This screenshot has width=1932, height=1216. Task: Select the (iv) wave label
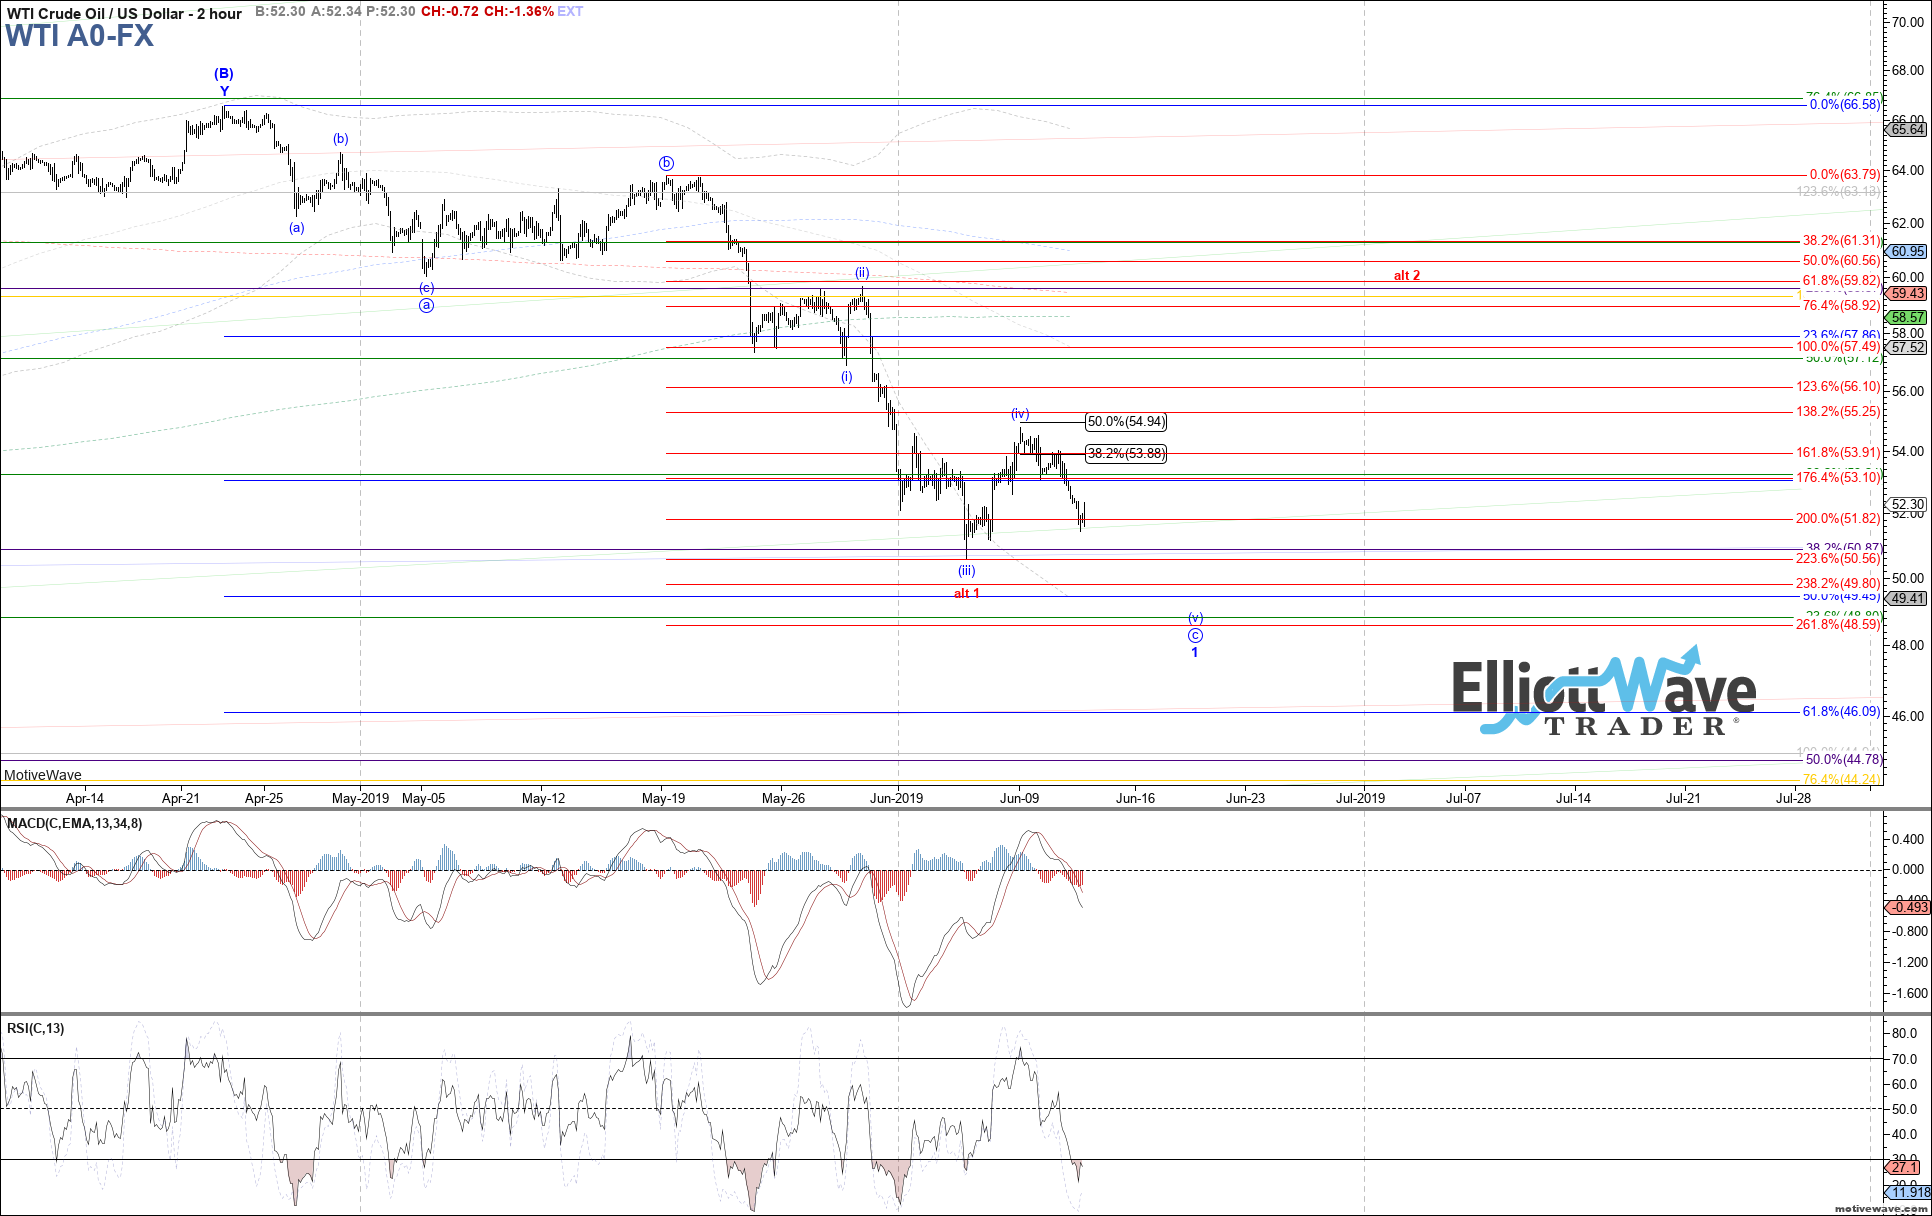(x=1020, y=413)
